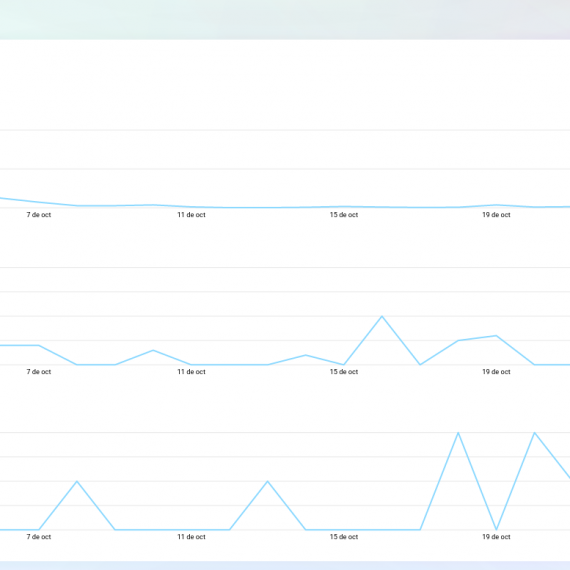Select '19 de oct' label in middle chart

496,372
